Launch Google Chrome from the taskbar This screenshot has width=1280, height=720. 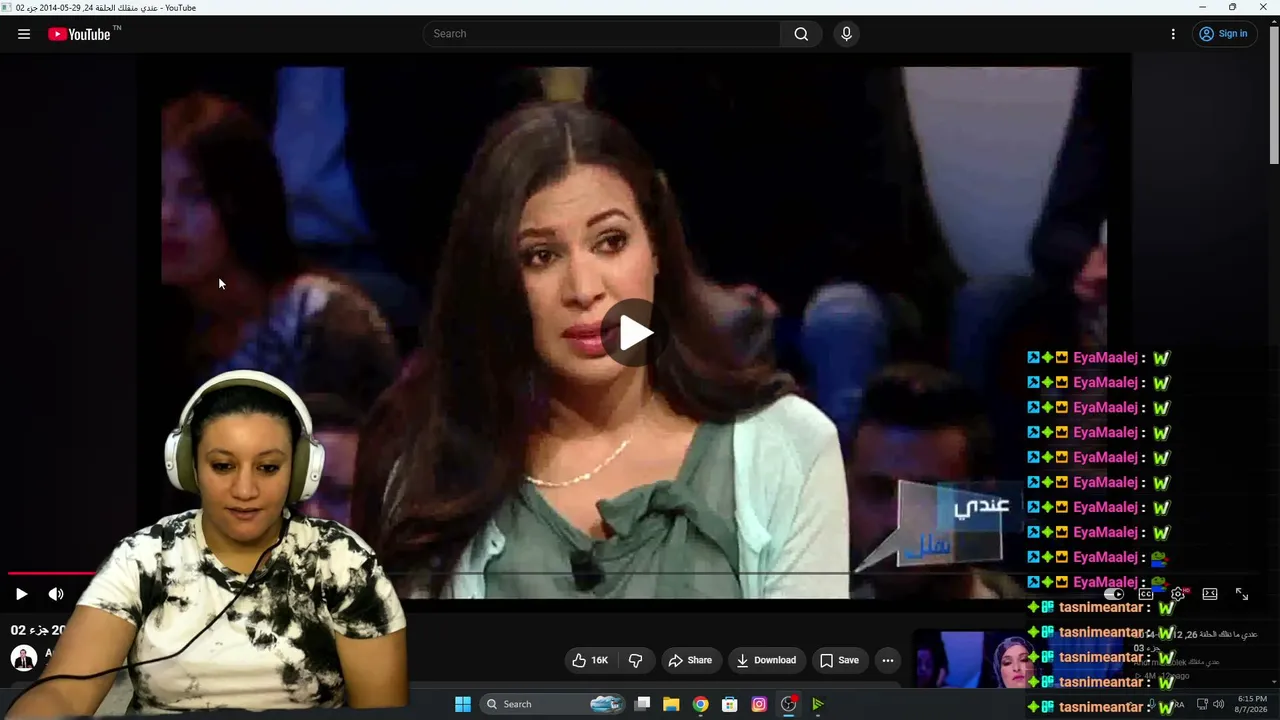[701, 704]
